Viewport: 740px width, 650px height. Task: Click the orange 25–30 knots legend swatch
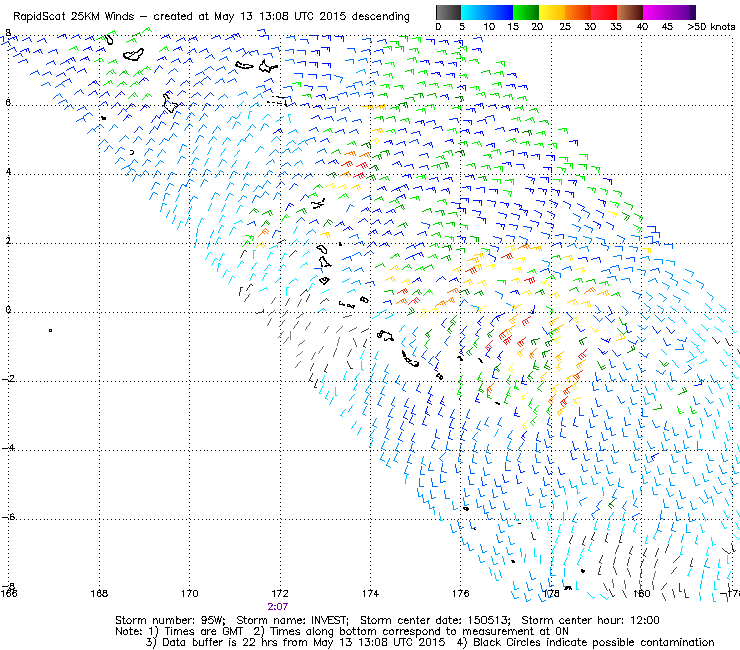578,12
